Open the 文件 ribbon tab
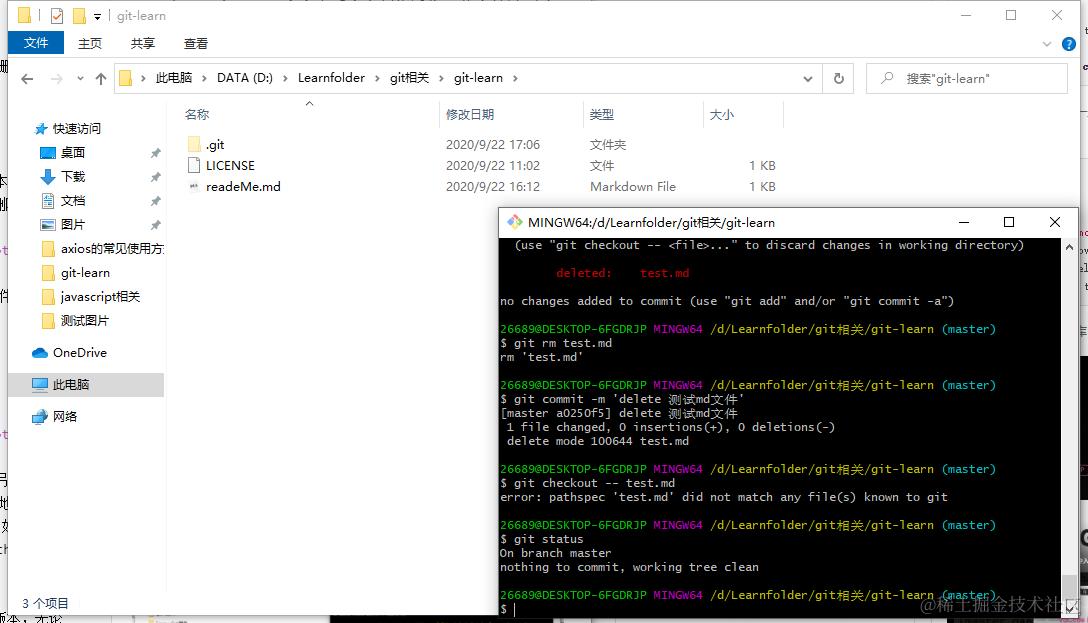The image size is (1088, 623). 36,43
